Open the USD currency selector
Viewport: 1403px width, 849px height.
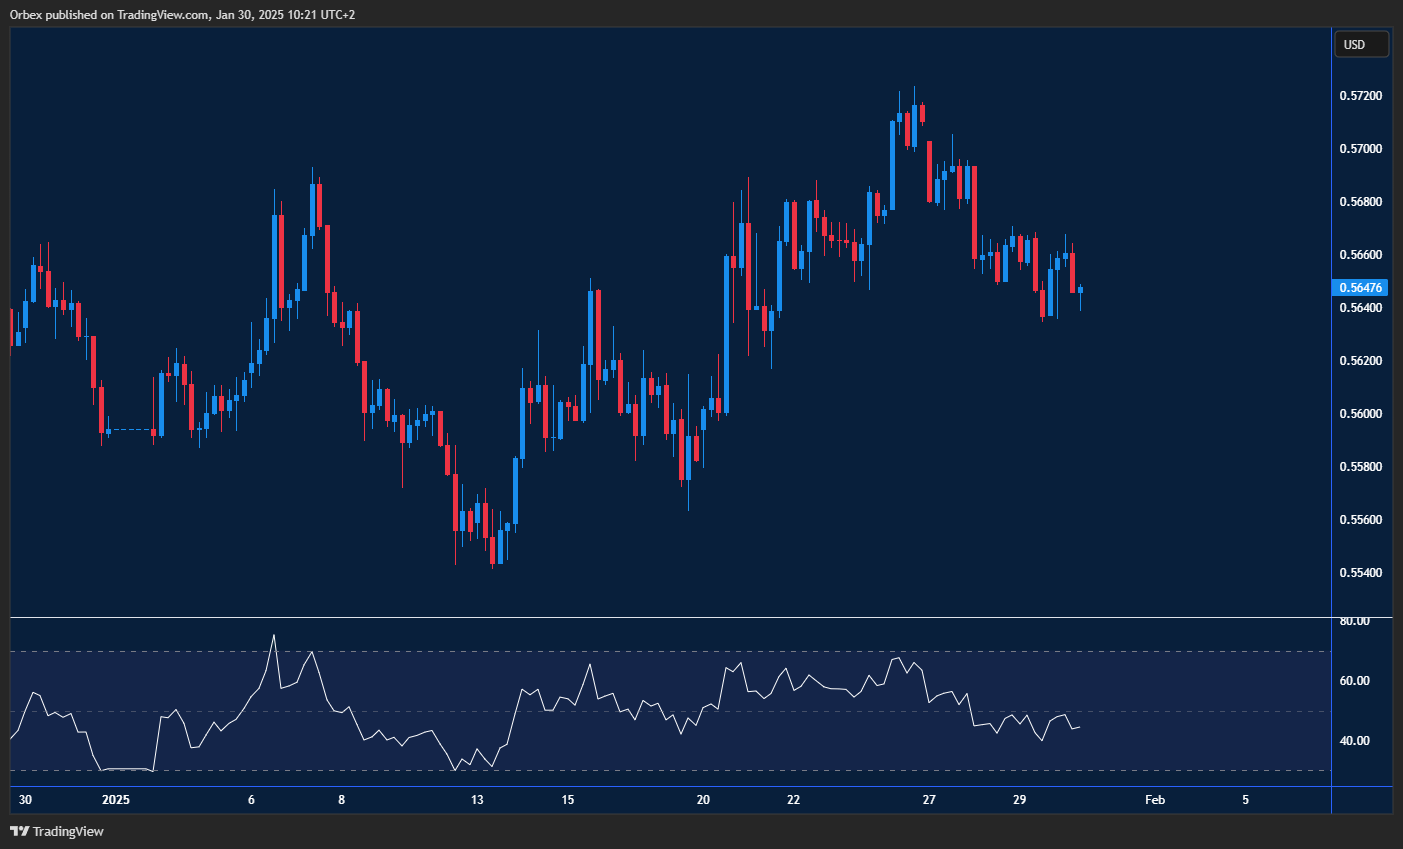coord(1361,44)
